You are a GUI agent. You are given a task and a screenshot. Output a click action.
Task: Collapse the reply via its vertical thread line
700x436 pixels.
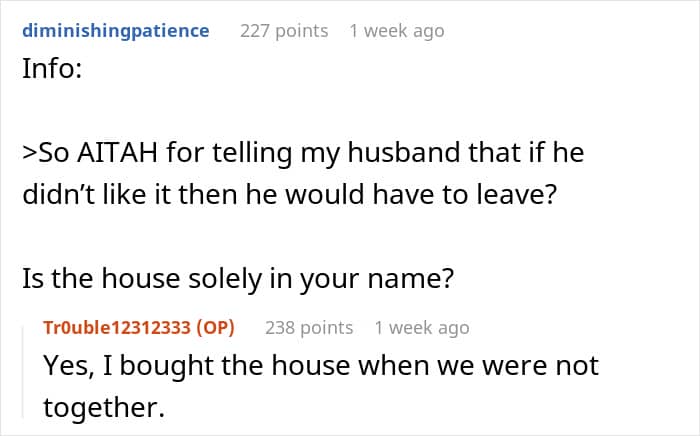tap(24, 372)
